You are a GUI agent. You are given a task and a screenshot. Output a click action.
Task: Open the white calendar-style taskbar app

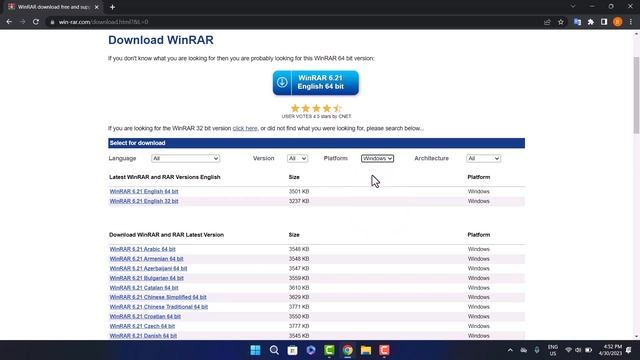tap(292, 350)
